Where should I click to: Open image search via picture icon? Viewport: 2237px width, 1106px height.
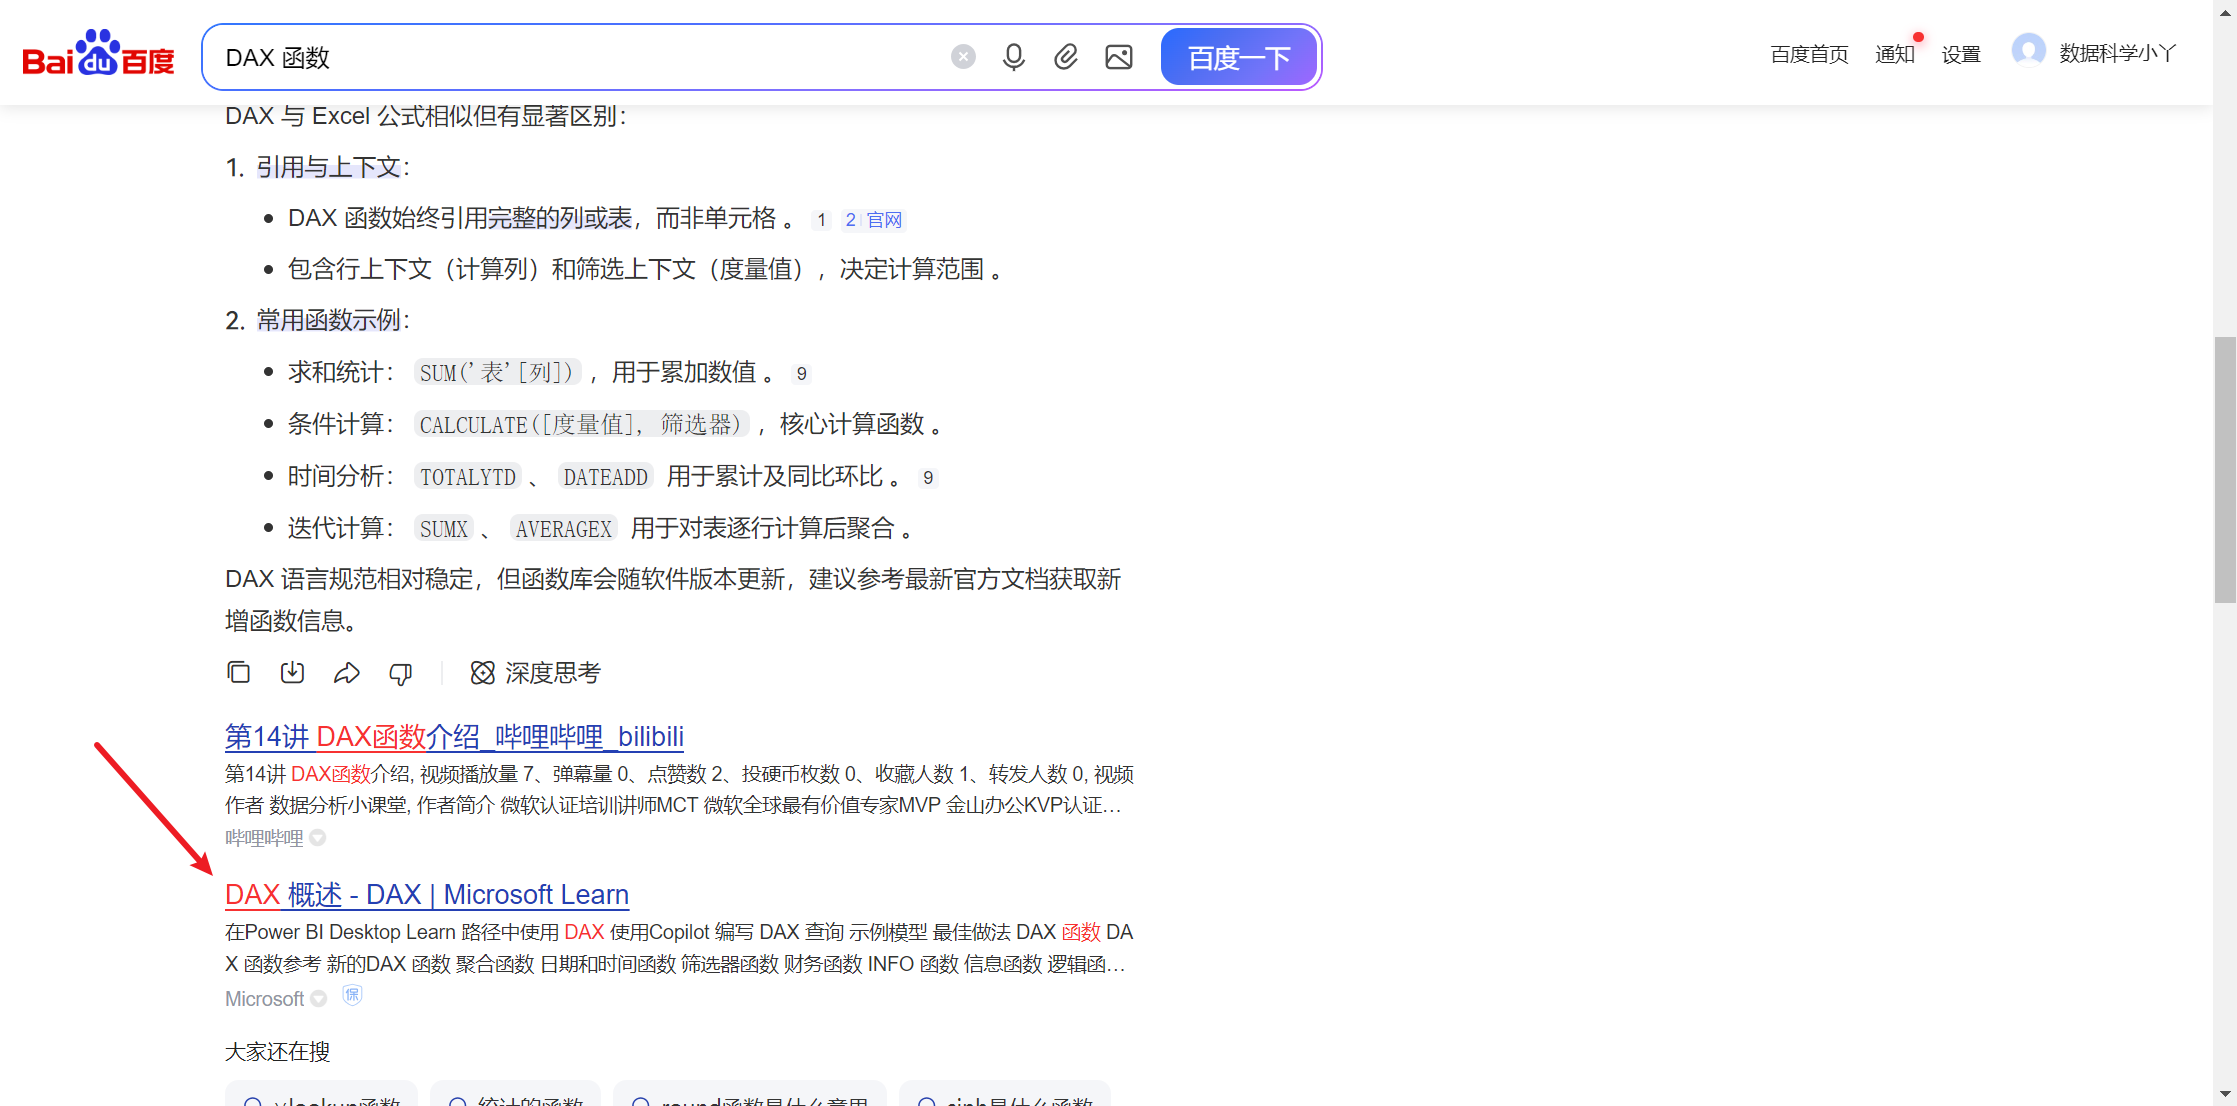(1119, 57)
